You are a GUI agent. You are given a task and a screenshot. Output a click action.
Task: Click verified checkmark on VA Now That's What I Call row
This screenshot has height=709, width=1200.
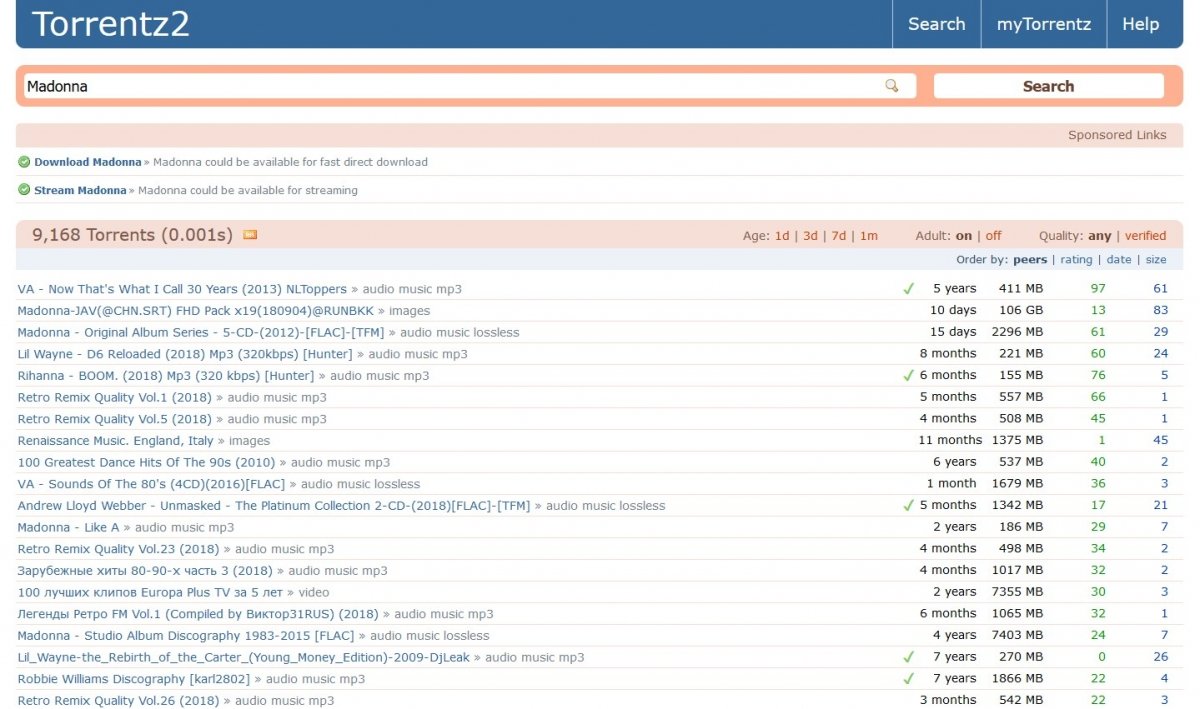[x=908, y=289]
